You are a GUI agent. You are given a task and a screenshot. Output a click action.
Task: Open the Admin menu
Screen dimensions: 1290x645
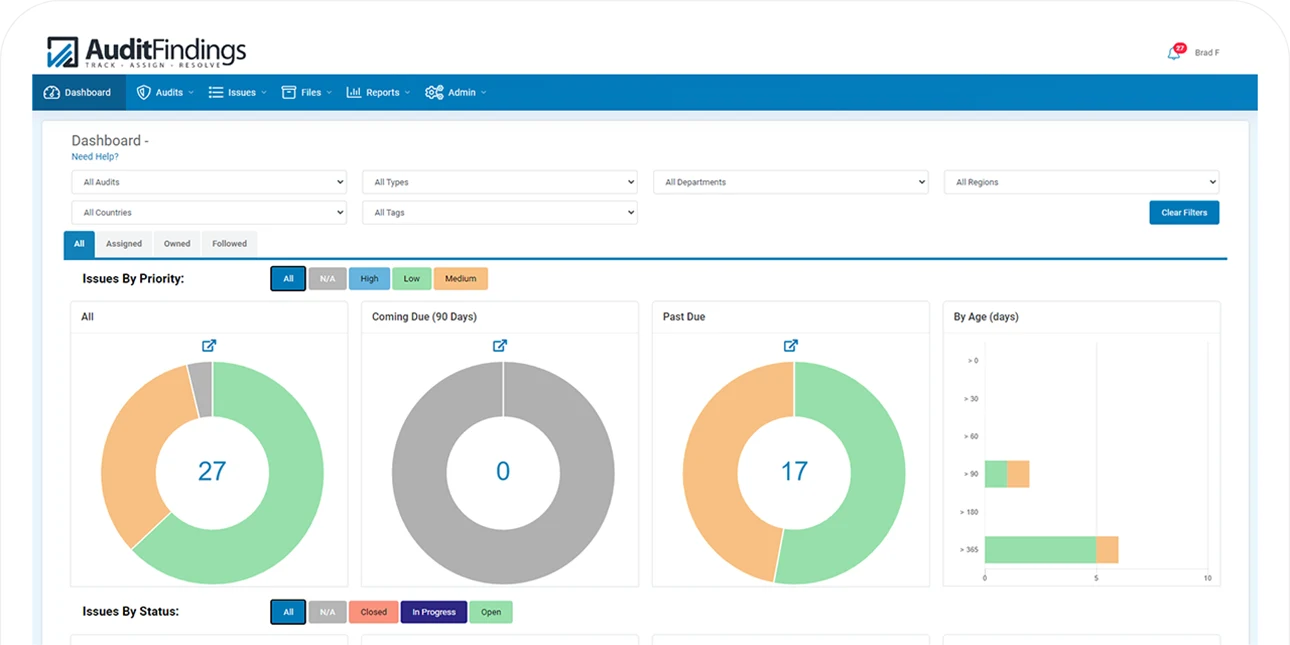(x=456, y=92)
